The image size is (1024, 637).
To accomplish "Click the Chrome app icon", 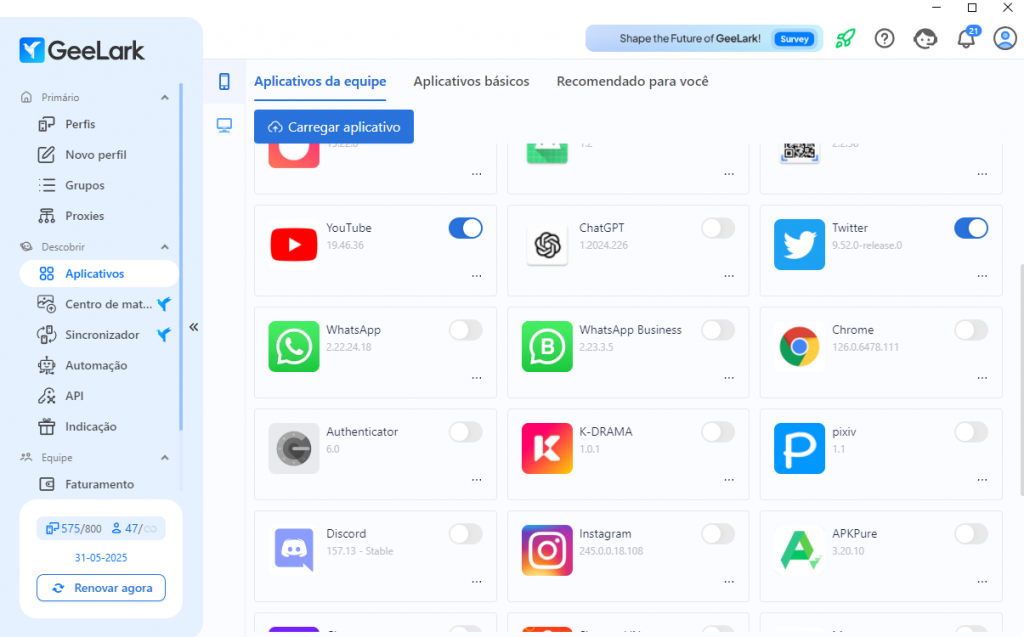I will (x=799, y=346).
